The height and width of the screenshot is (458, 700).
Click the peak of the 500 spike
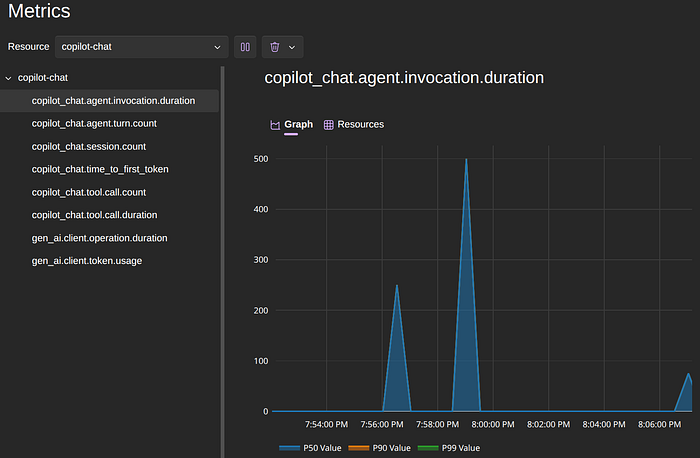click(x=466, y=159)
